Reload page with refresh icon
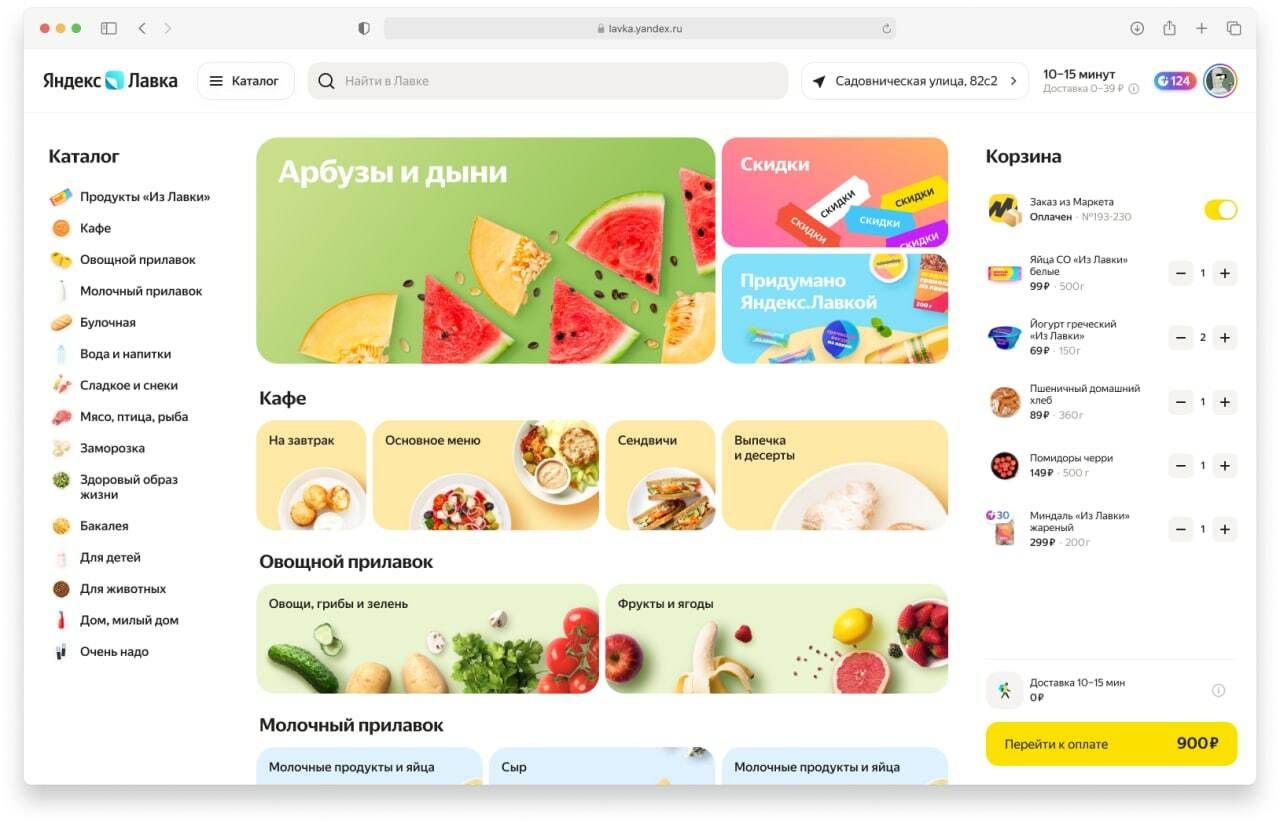The image size is (1280, 824). [x=886, y=29]
